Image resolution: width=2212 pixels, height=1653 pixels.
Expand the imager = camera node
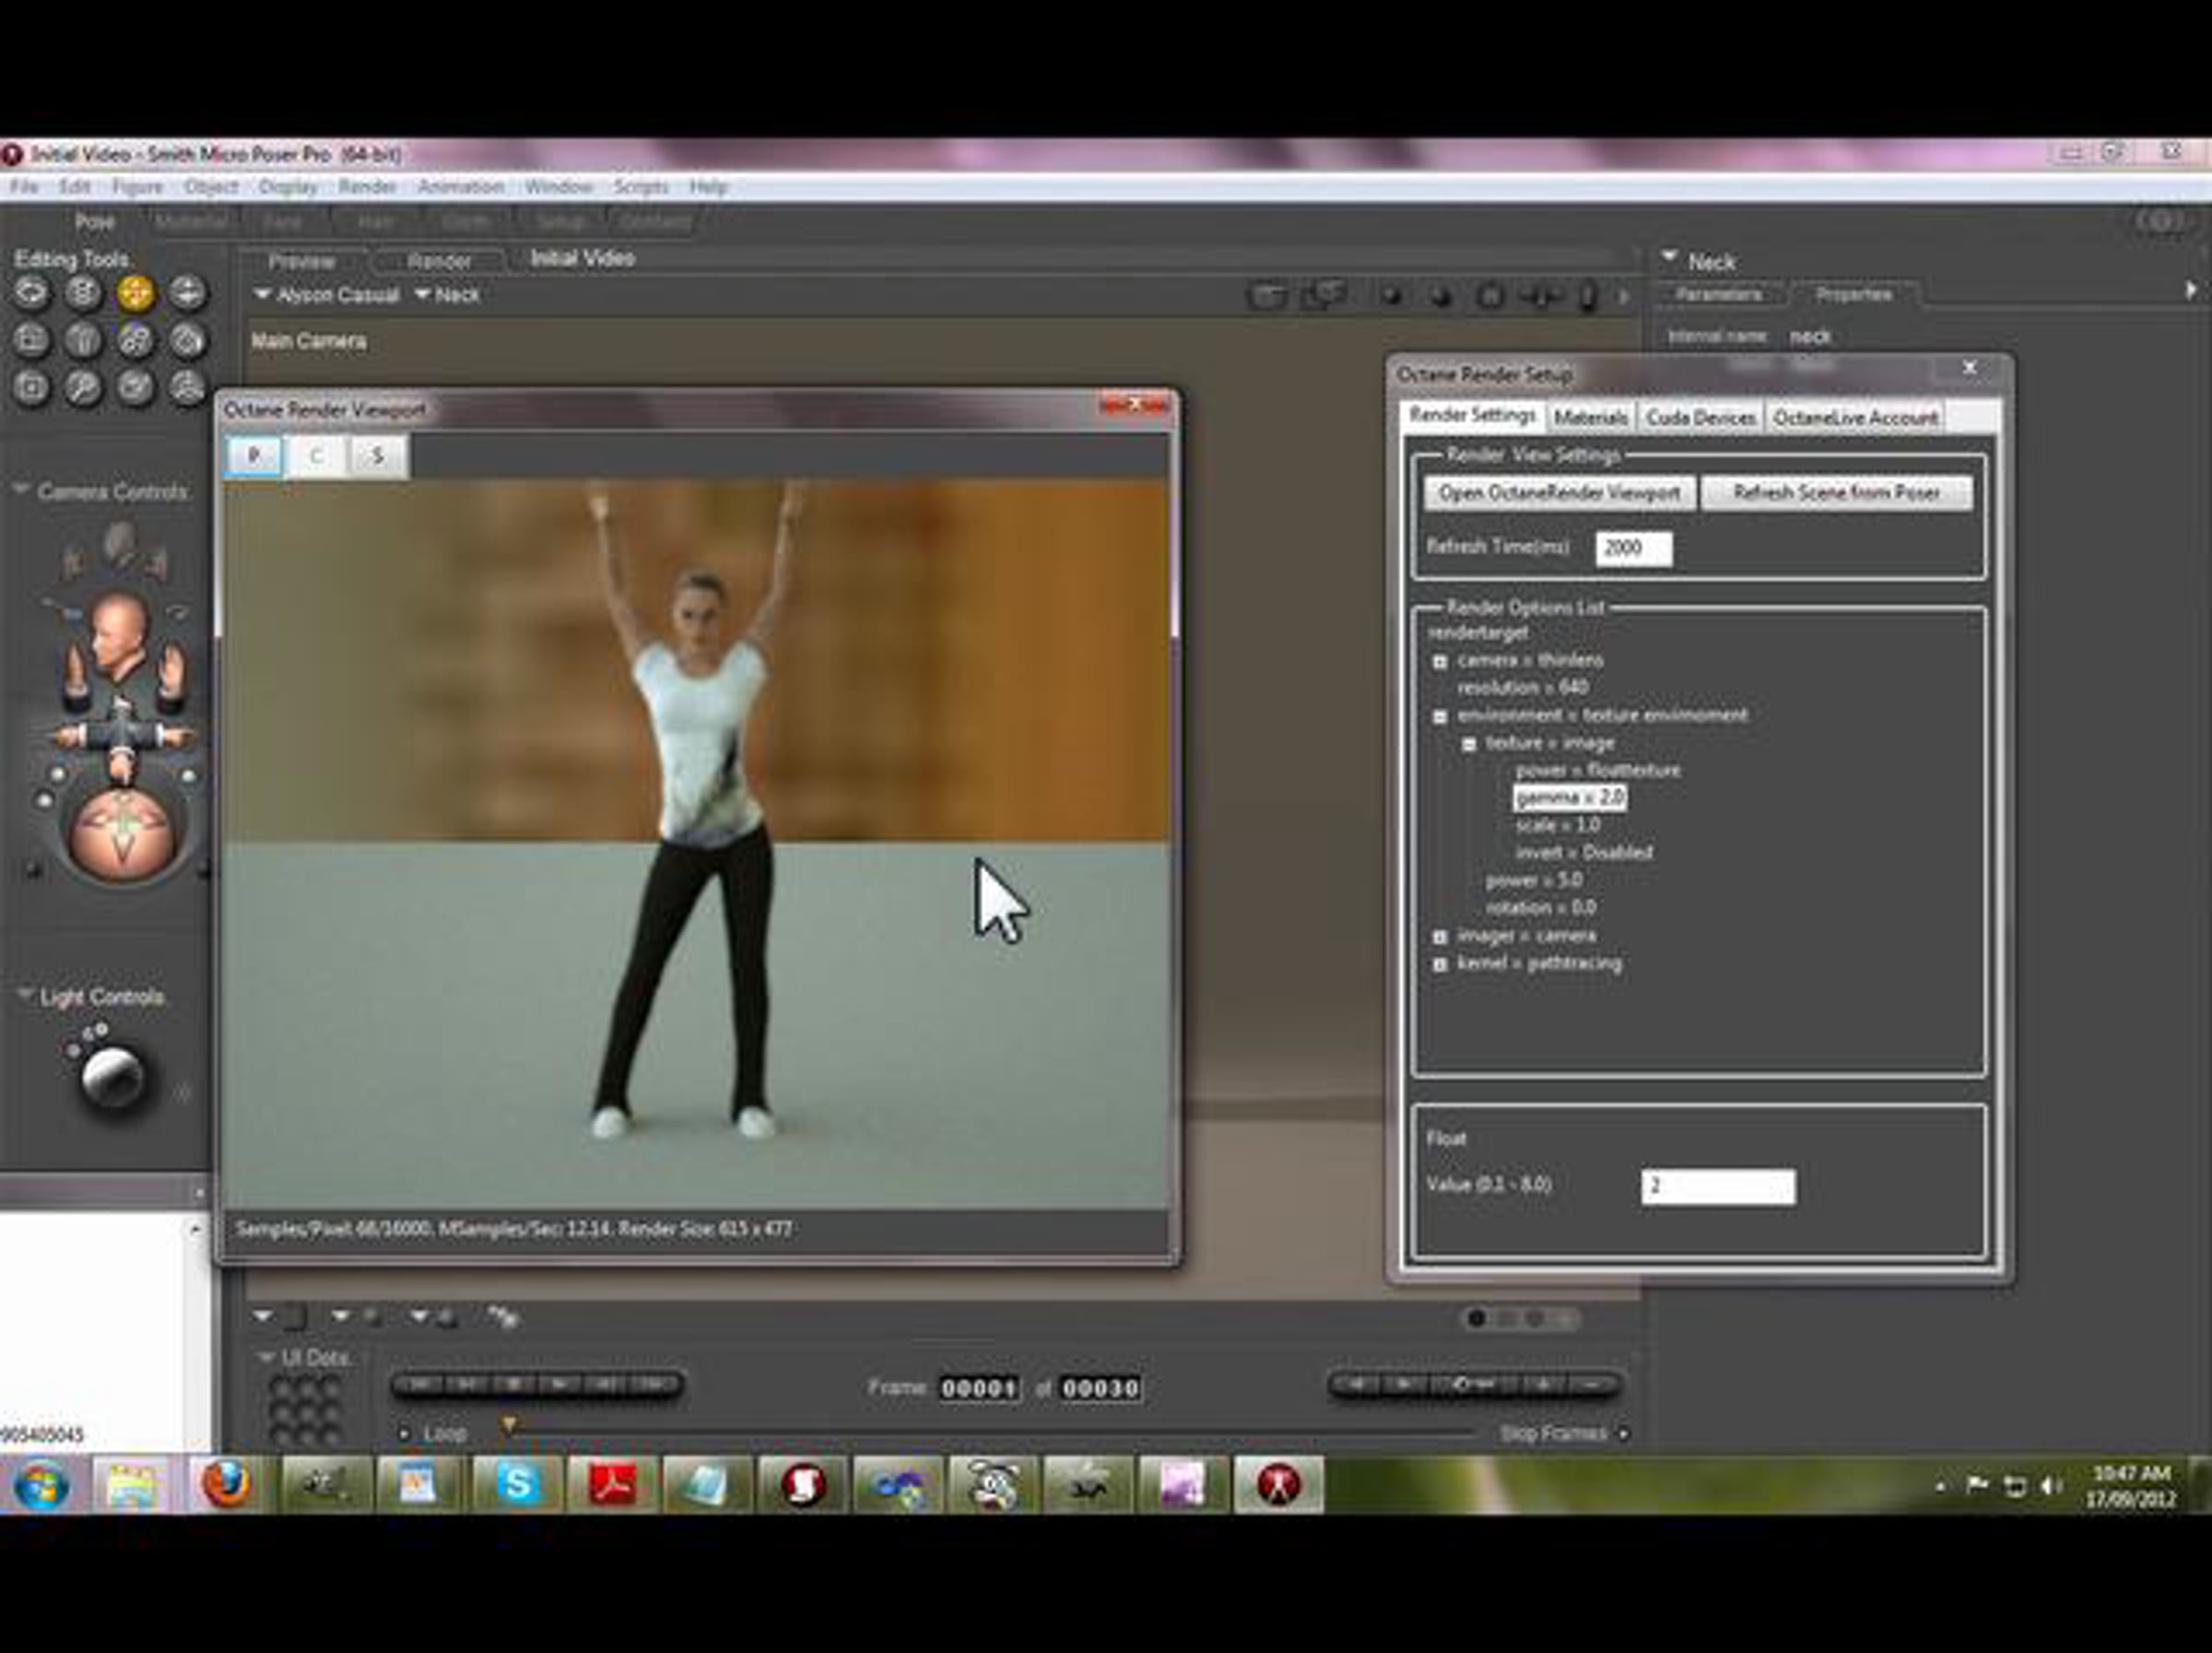coord(1440,937)
